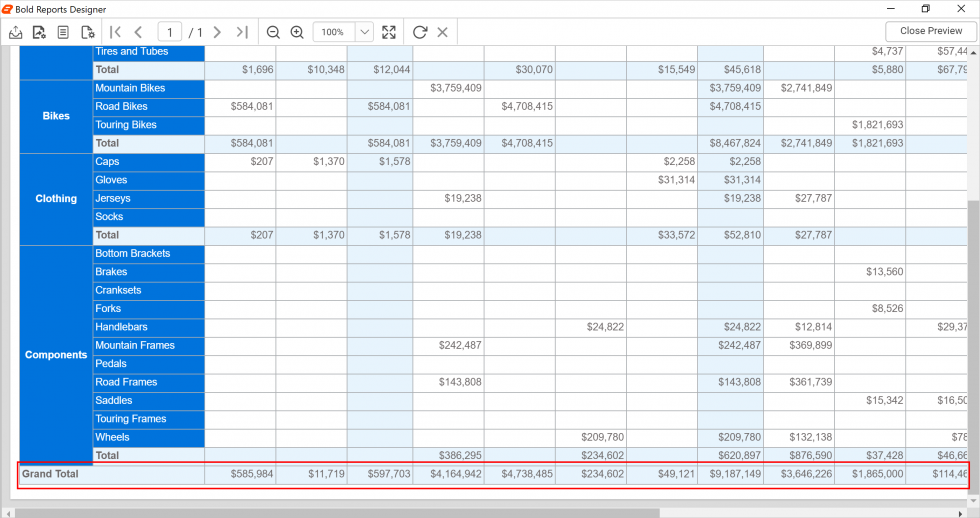
Task: Open the 100% zoom dropdown
Action: 364,32
